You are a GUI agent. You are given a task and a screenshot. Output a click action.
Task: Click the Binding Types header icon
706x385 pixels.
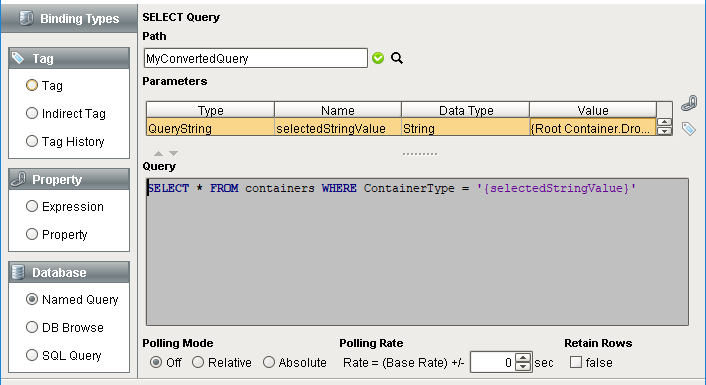(x=27, y=18)
